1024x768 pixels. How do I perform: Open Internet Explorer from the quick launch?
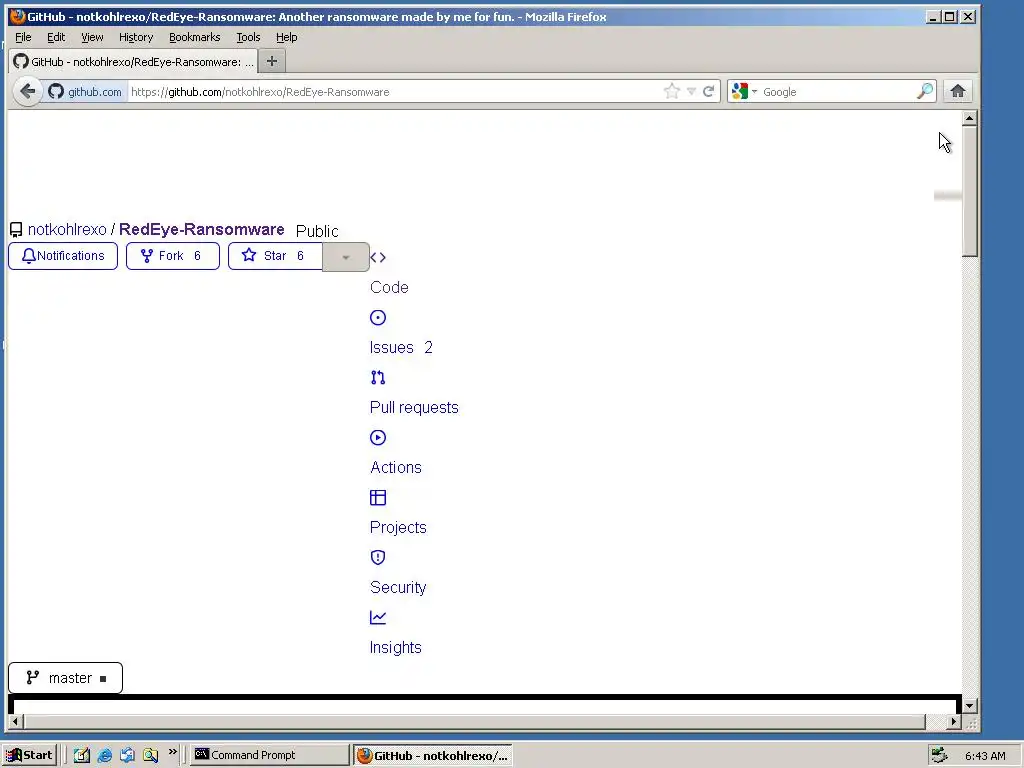(x=104, y=755)
